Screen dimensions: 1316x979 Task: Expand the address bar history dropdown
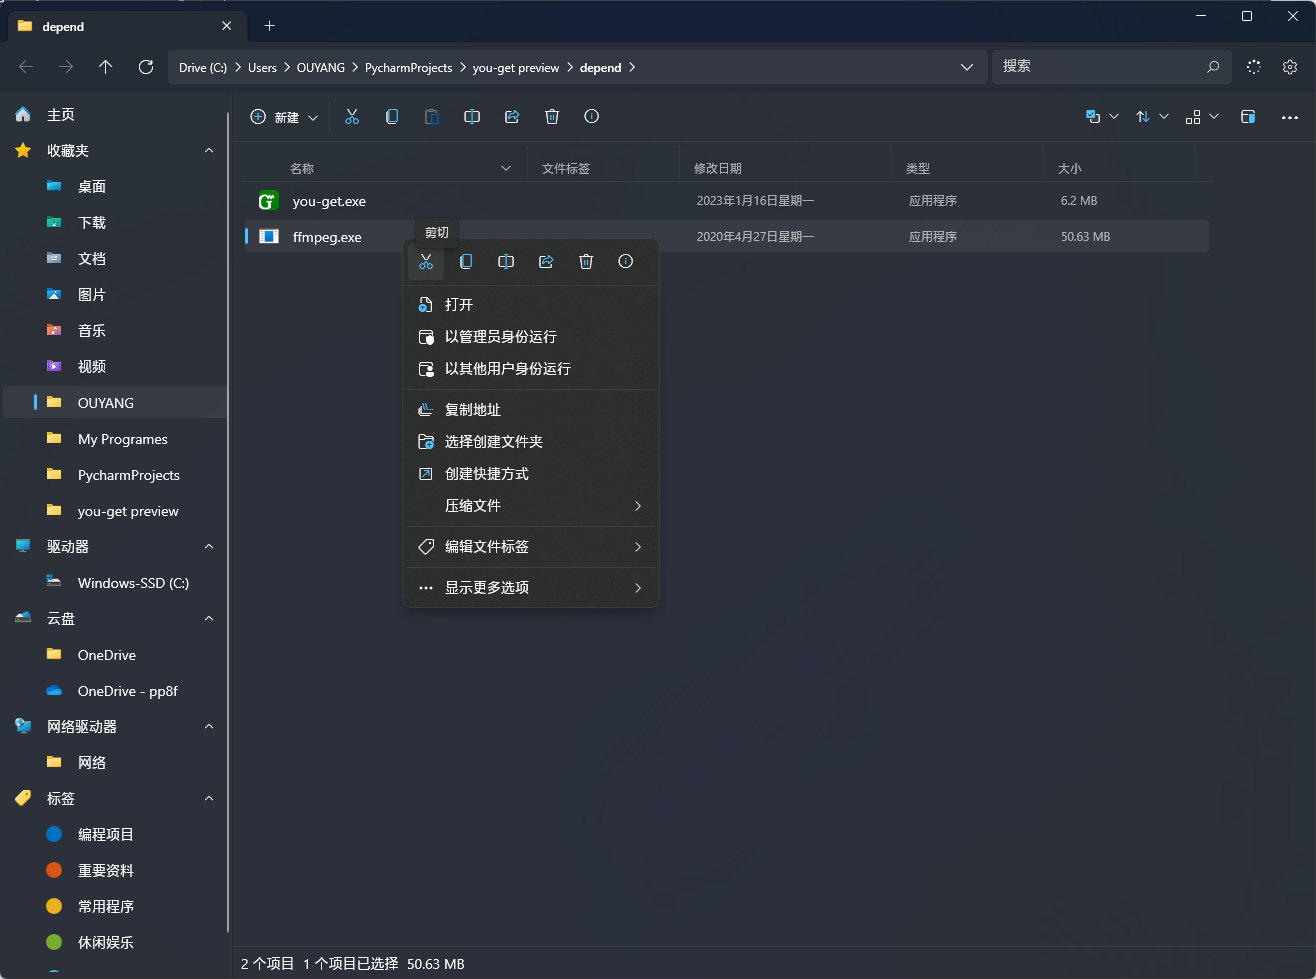click(967, 67)
